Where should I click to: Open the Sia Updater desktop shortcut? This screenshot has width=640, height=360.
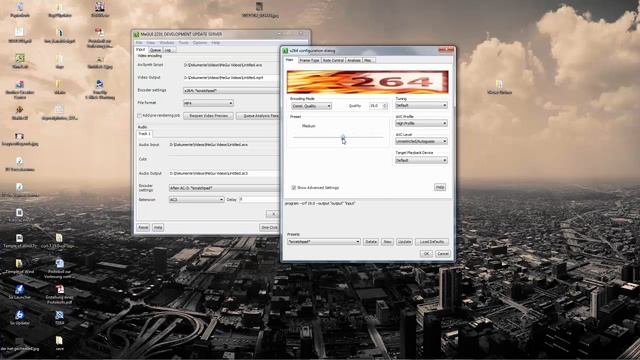pyautogui.click(x=19, y=318)
